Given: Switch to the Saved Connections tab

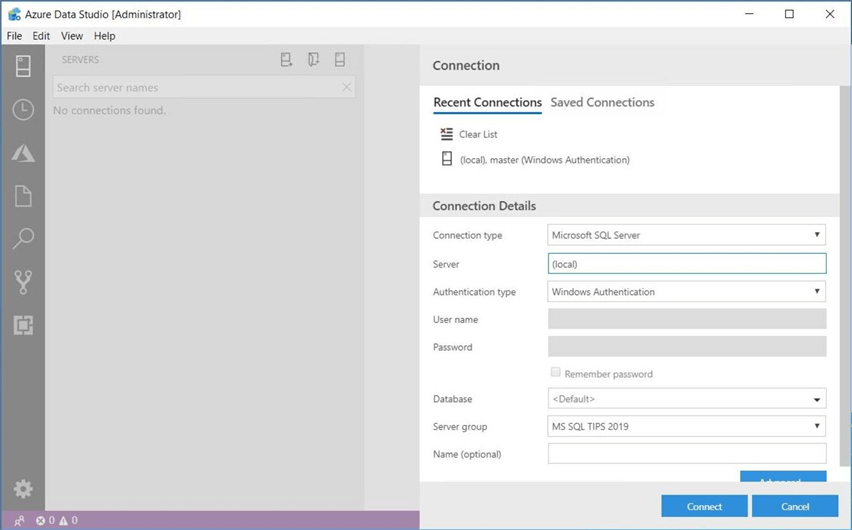Looking at the screenshot, I should pos(602,102).
